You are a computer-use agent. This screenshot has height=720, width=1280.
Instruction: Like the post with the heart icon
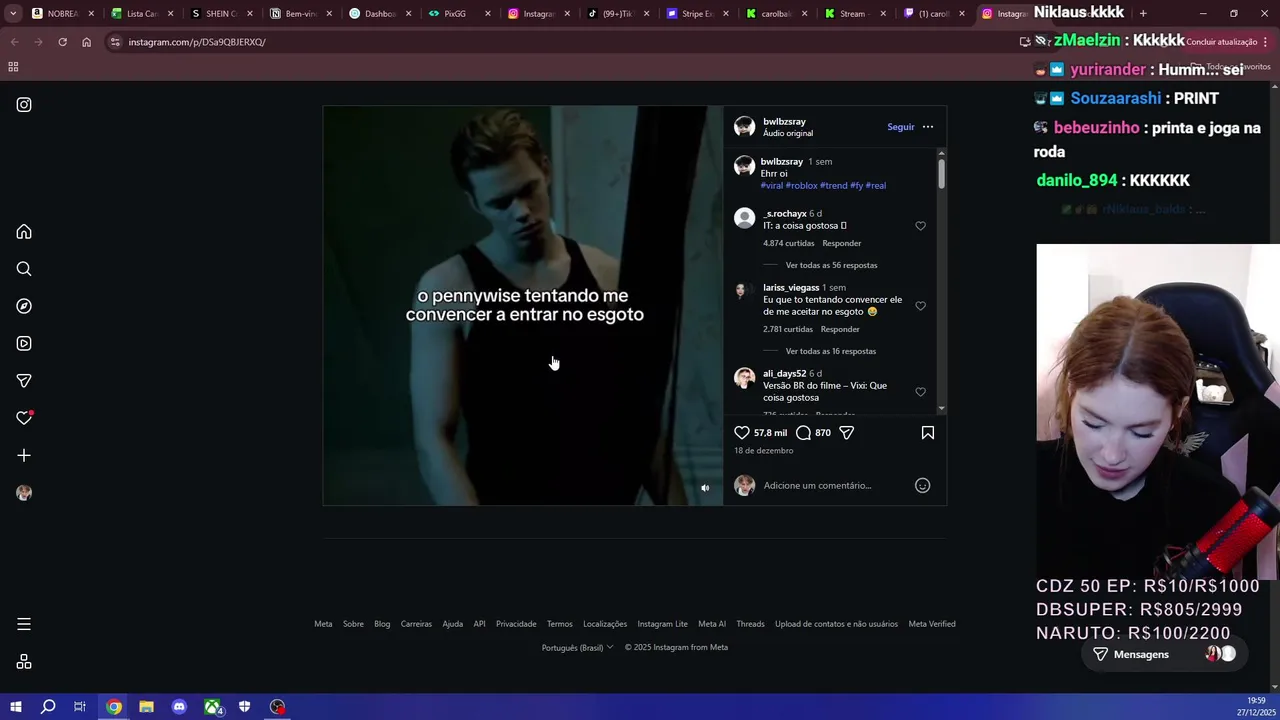pyautogui.click(x=742, y=433)
